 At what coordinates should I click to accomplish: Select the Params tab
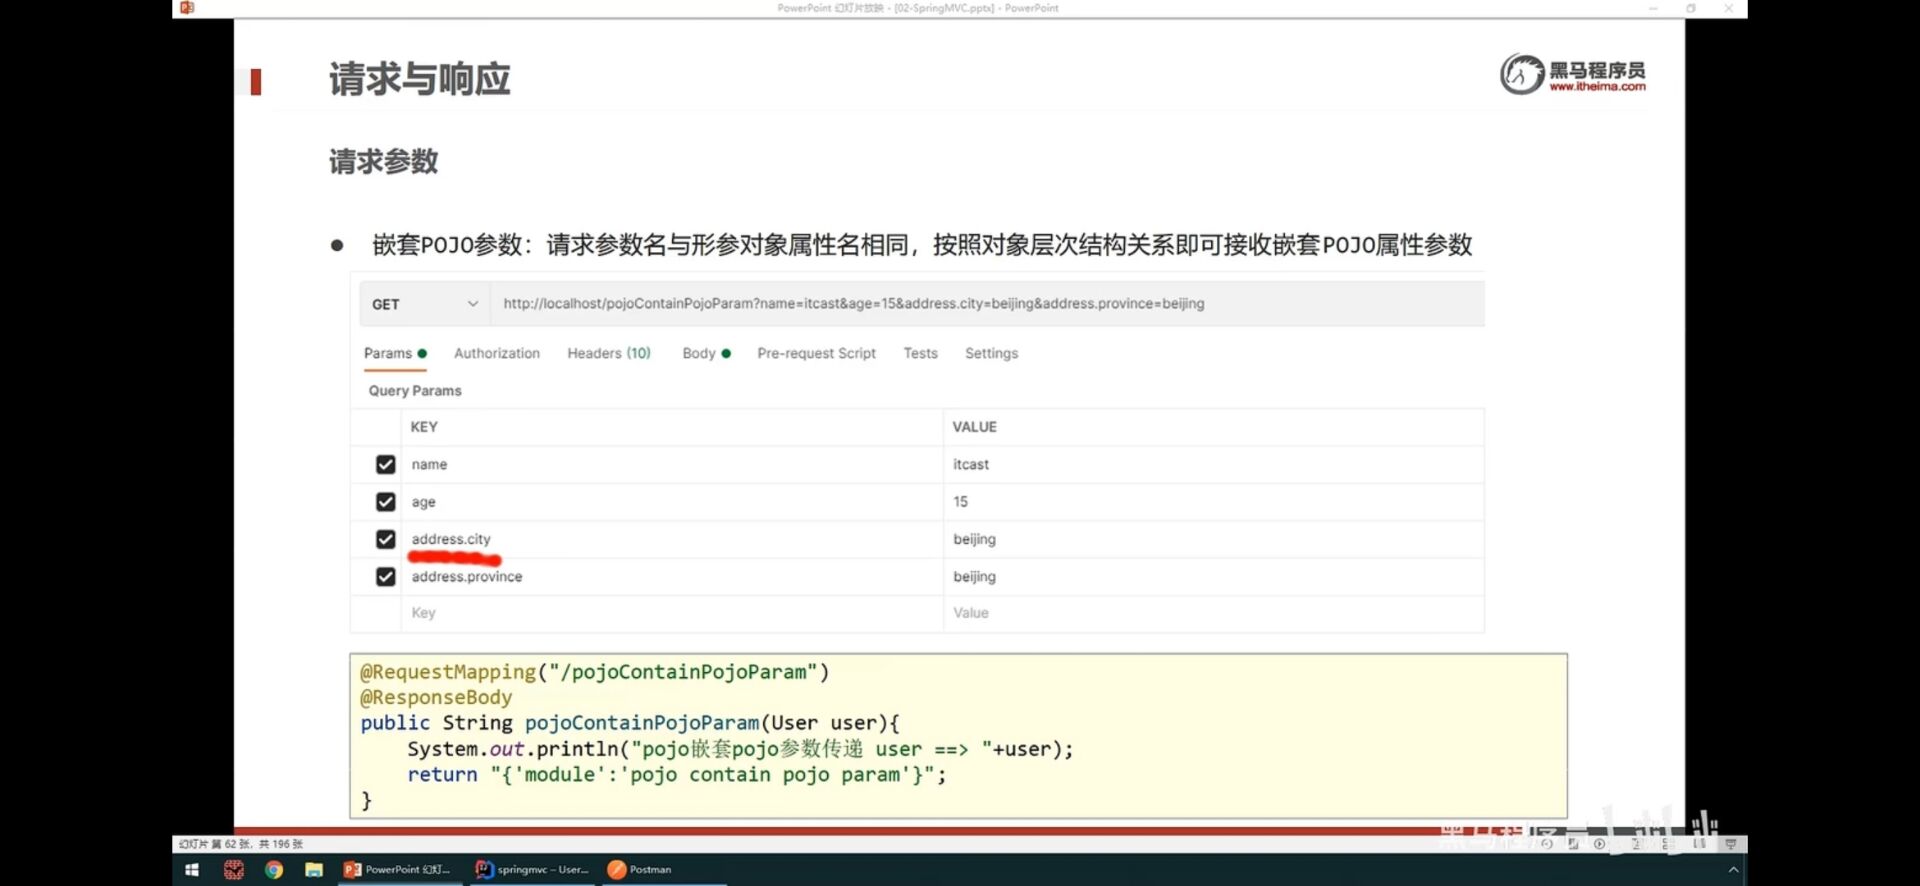pos(395,353)
